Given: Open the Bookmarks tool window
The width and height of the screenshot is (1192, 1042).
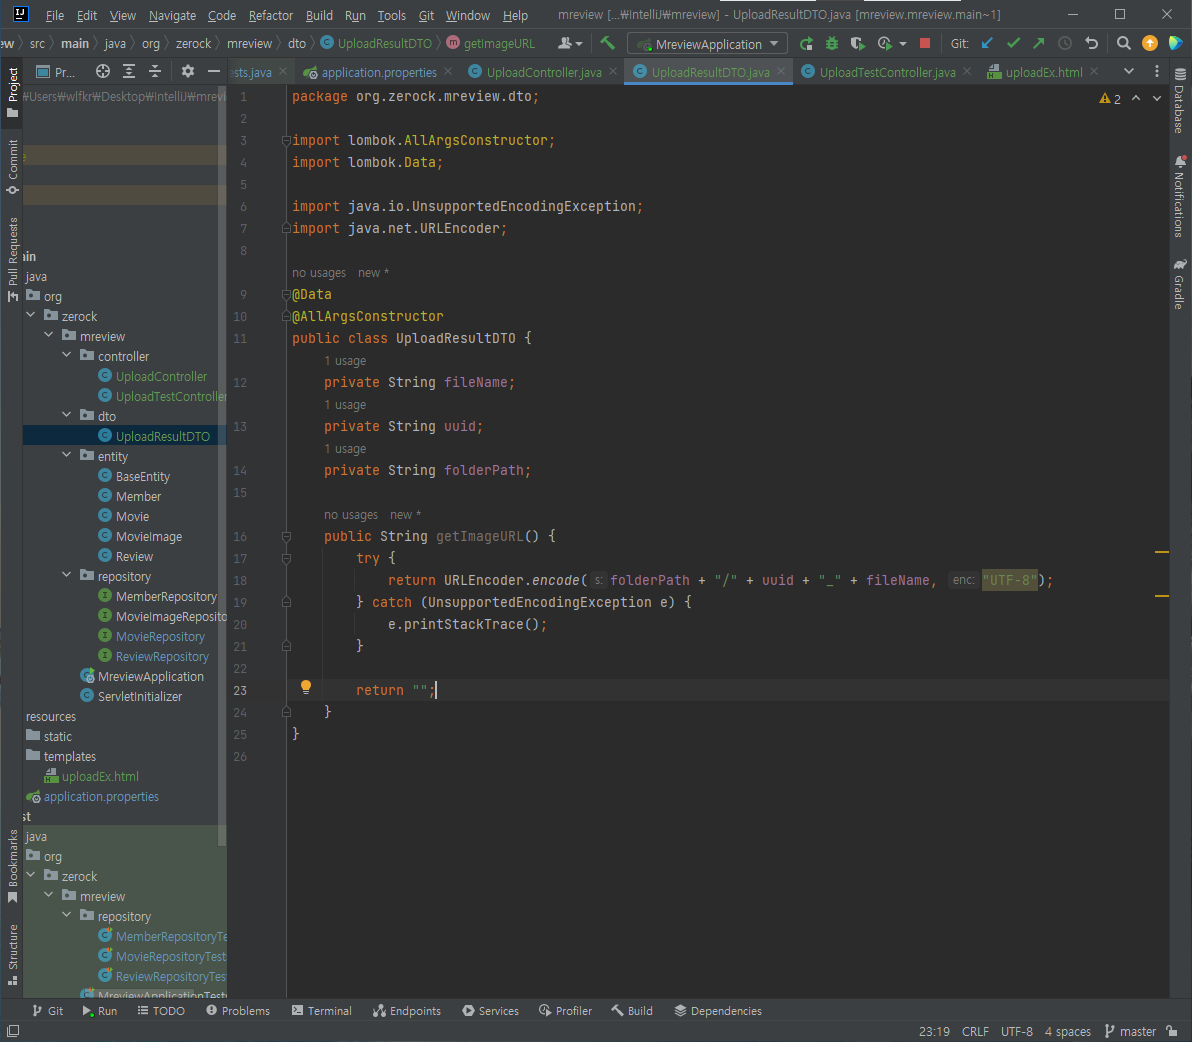Looking at the screenshot, I should 12,866.
